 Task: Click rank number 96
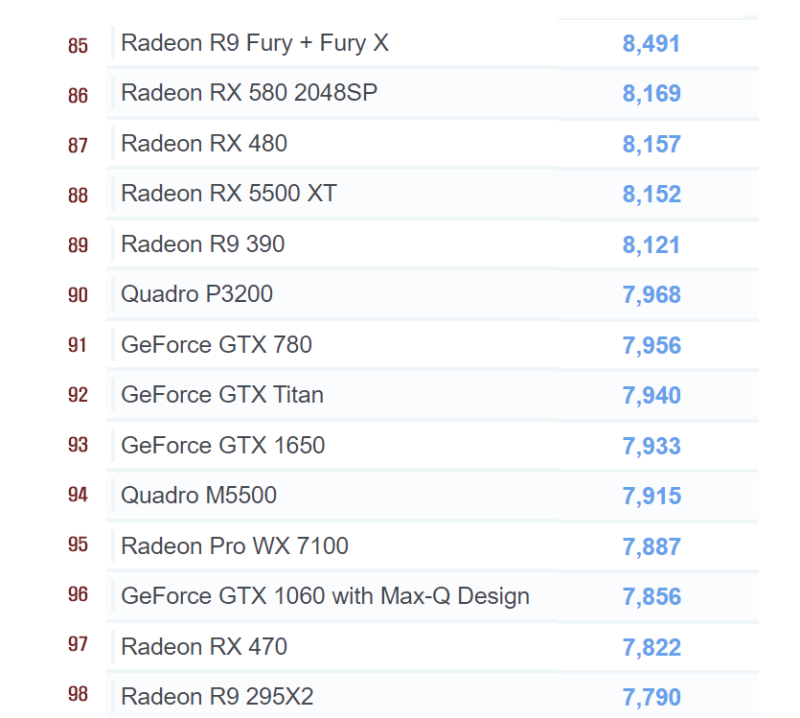tap(78, 595)
